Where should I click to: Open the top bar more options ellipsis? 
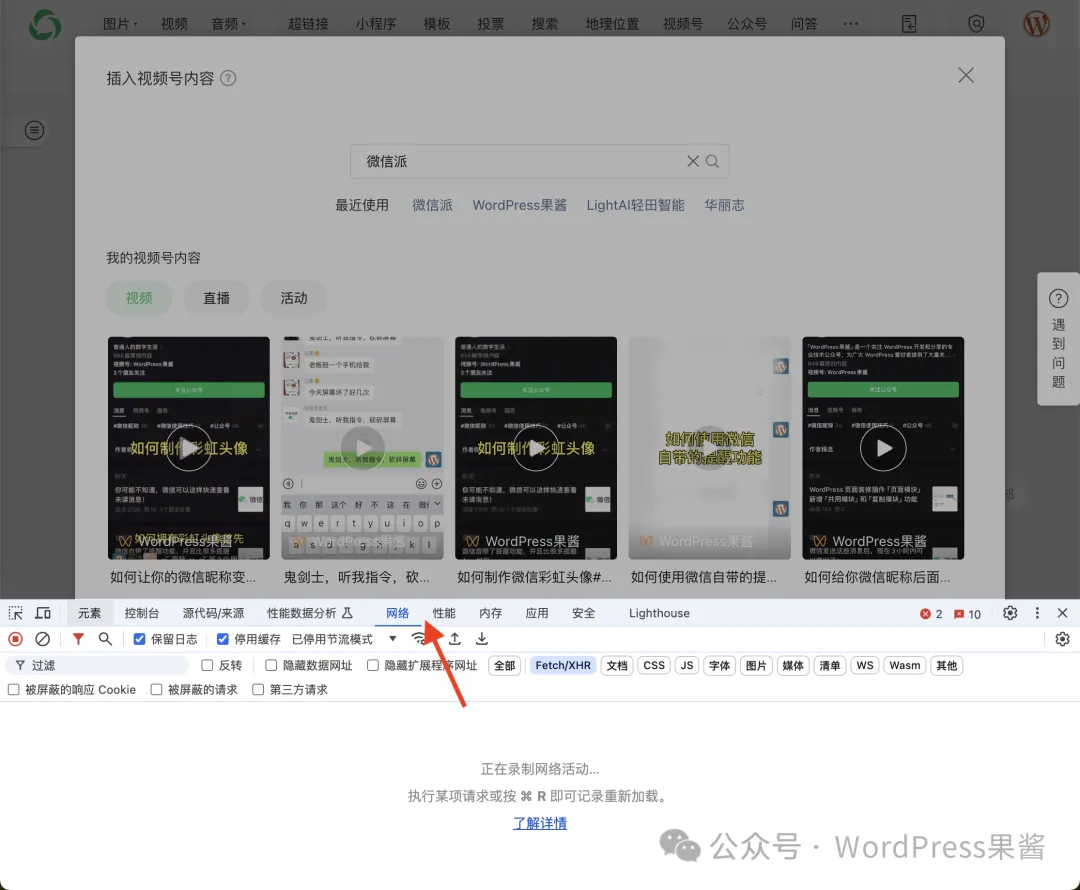(x=851, y=24)
